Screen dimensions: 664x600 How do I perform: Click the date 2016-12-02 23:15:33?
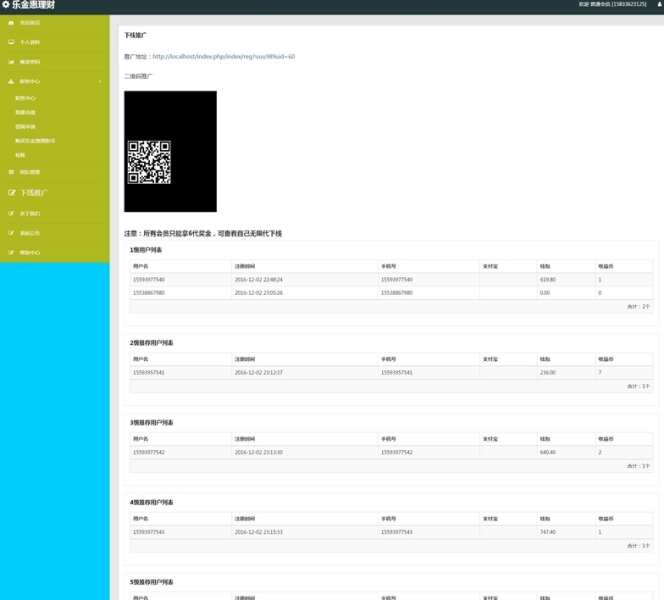[259, 532]
